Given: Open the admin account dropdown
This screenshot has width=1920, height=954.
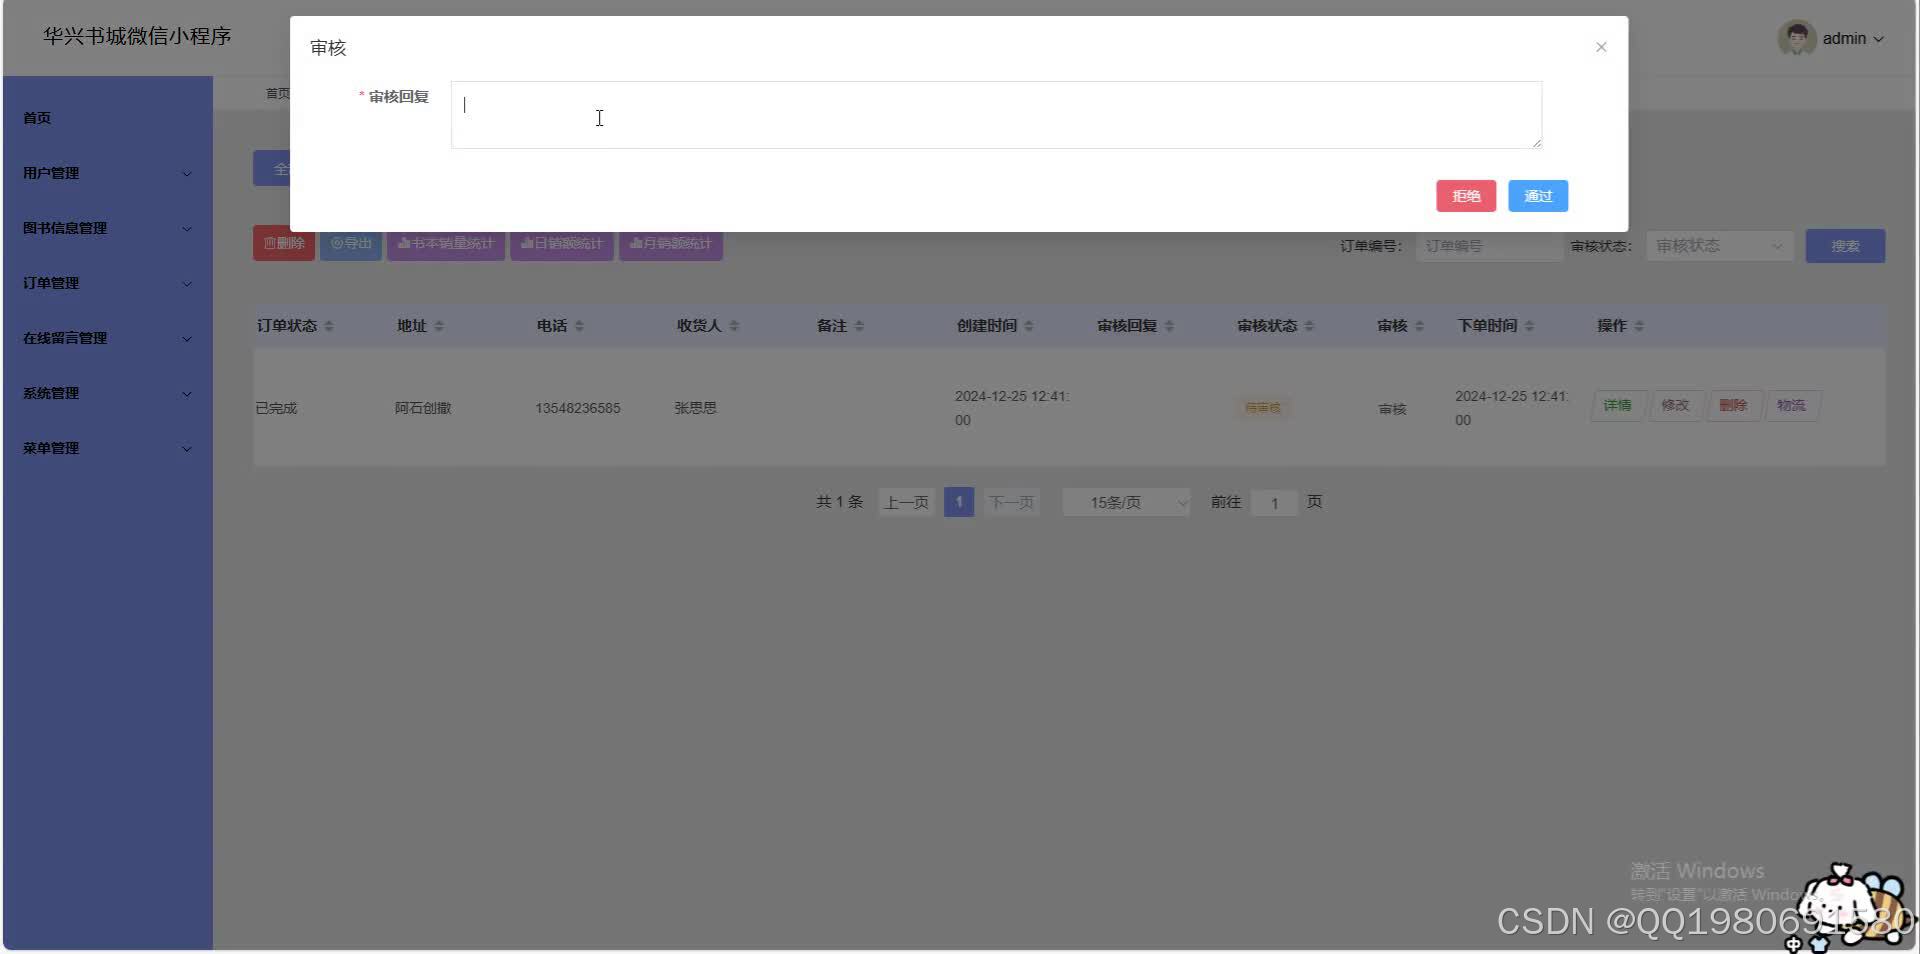Looking at the screenshot, I should coord(1845,38).
